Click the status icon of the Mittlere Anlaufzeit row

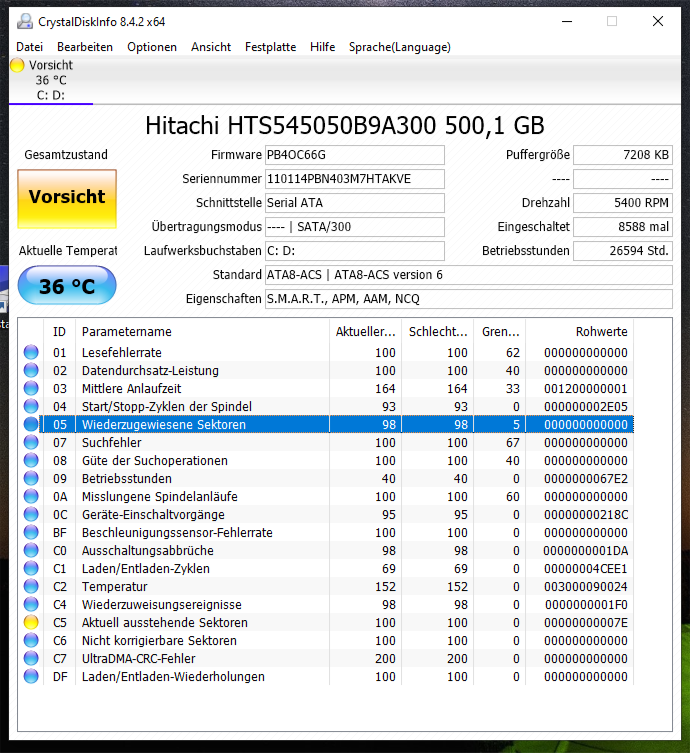(x=31, y=388)
